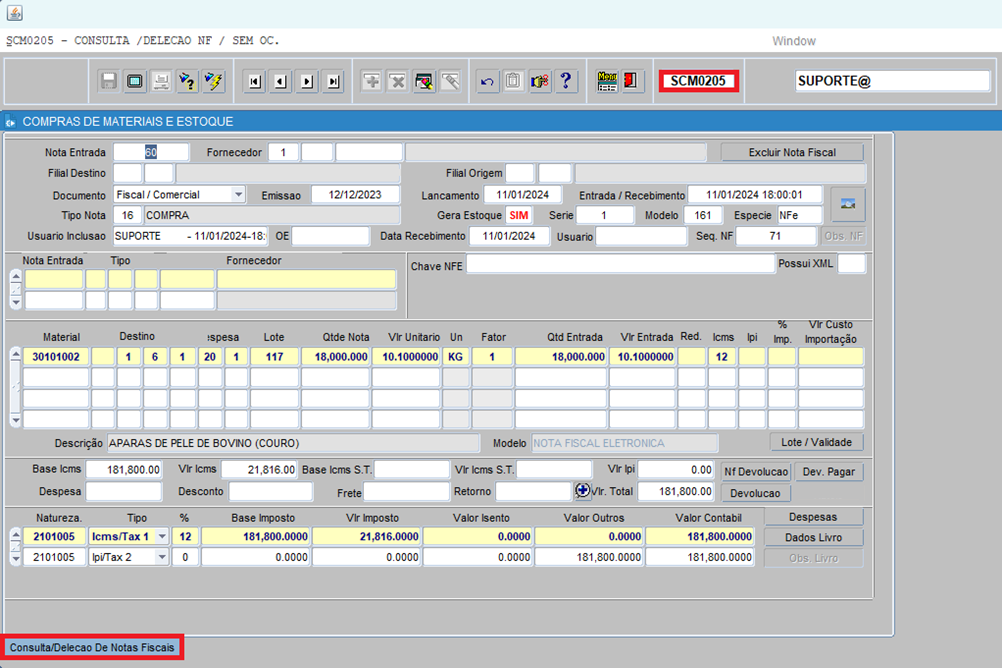Click the printer icon in toolbar
The height and width of the screenshot is (668, 1002).
point(161,81)
